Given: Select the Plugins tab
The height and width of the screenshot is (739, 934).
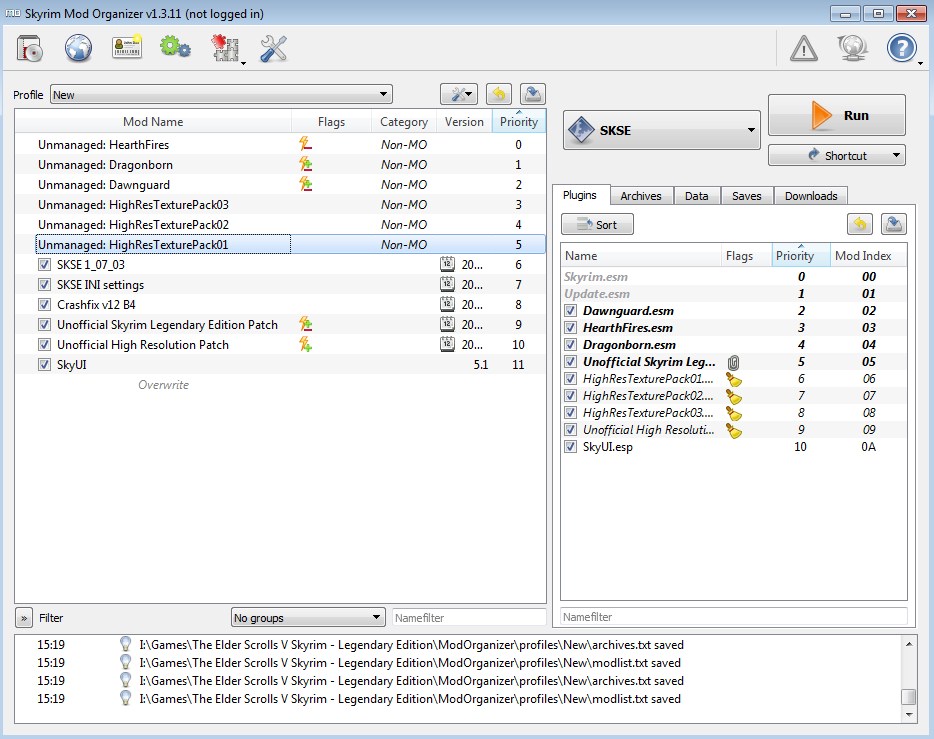Looking at the screenshot, I should pos(580,195).
